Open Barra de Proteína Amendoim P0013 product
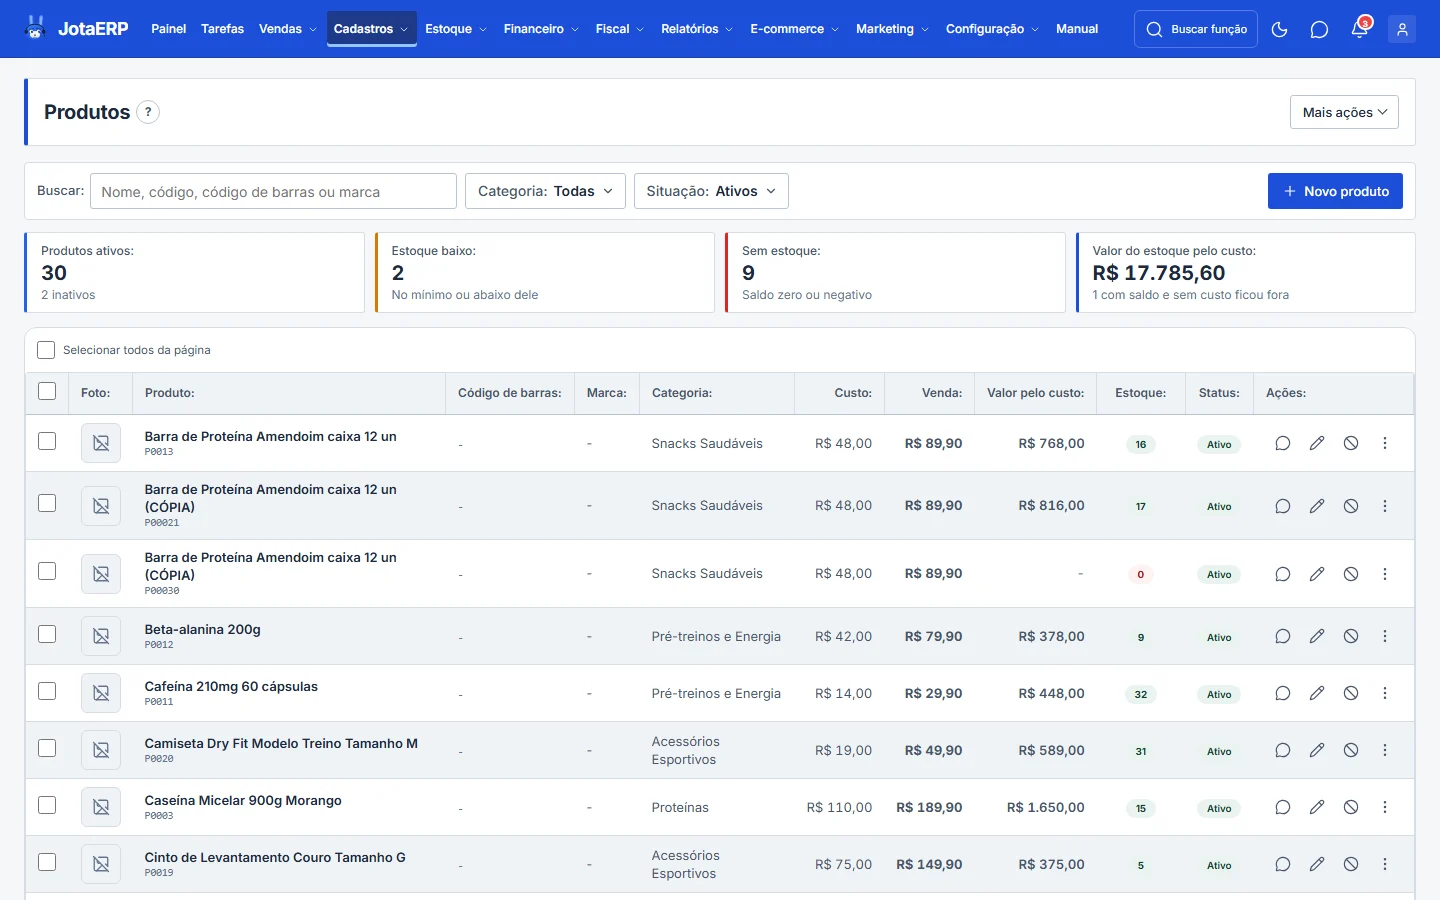1440x900 pixels. pos(270,436)
